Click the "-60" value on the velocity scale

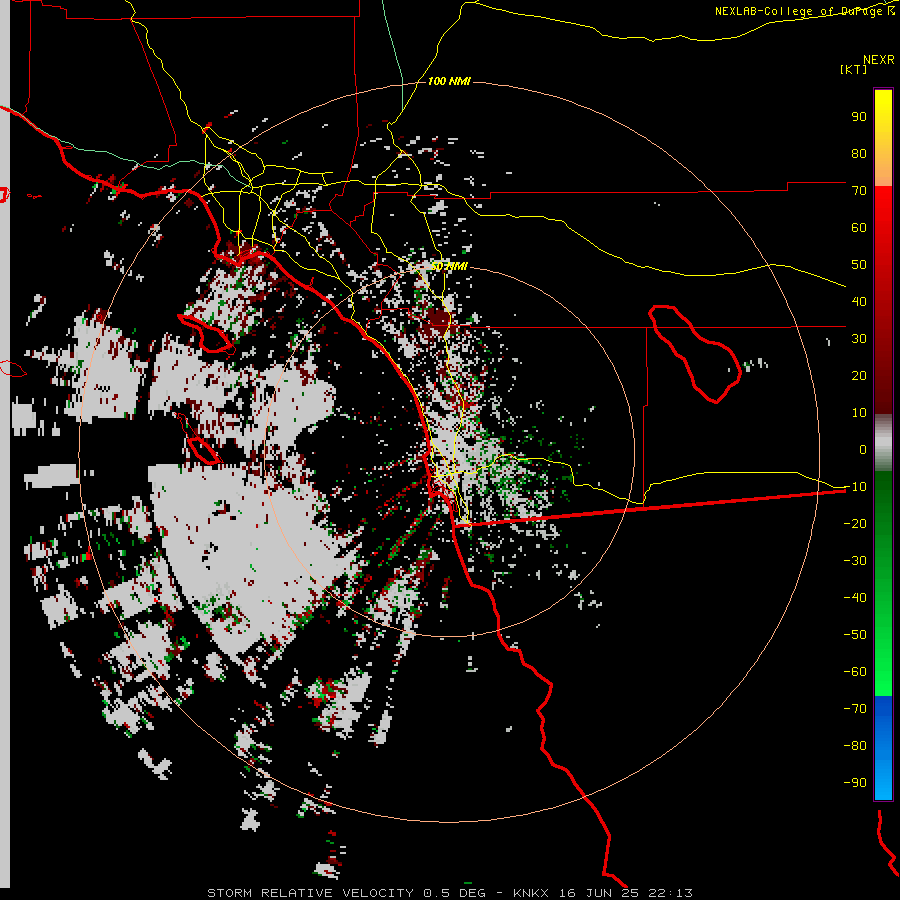[855, 672]
